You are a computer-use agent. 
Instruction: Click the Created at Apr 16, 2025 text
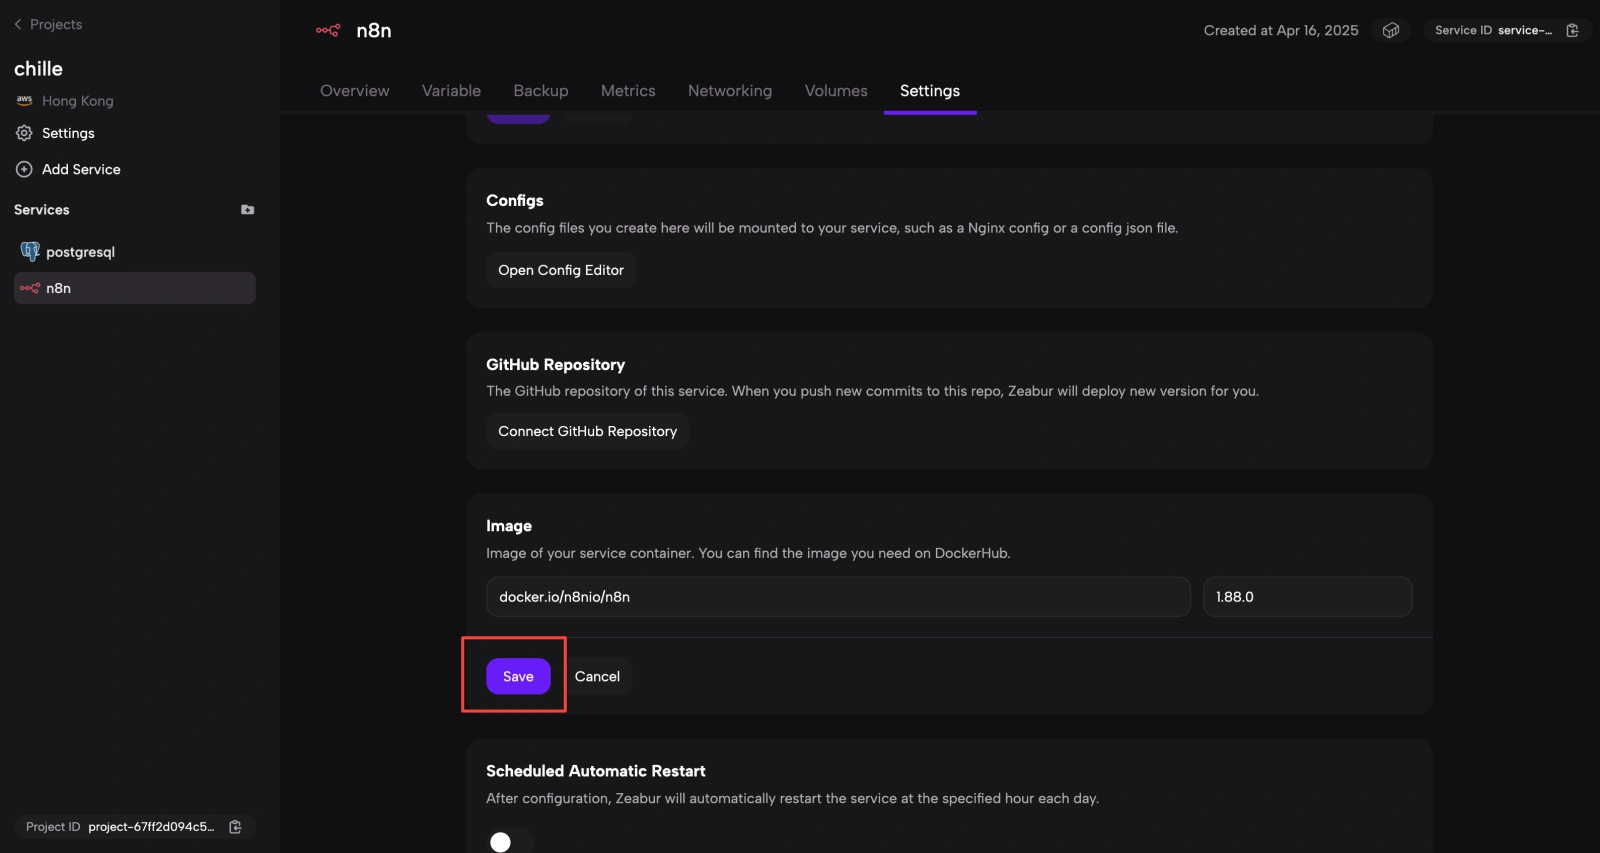1281,30
